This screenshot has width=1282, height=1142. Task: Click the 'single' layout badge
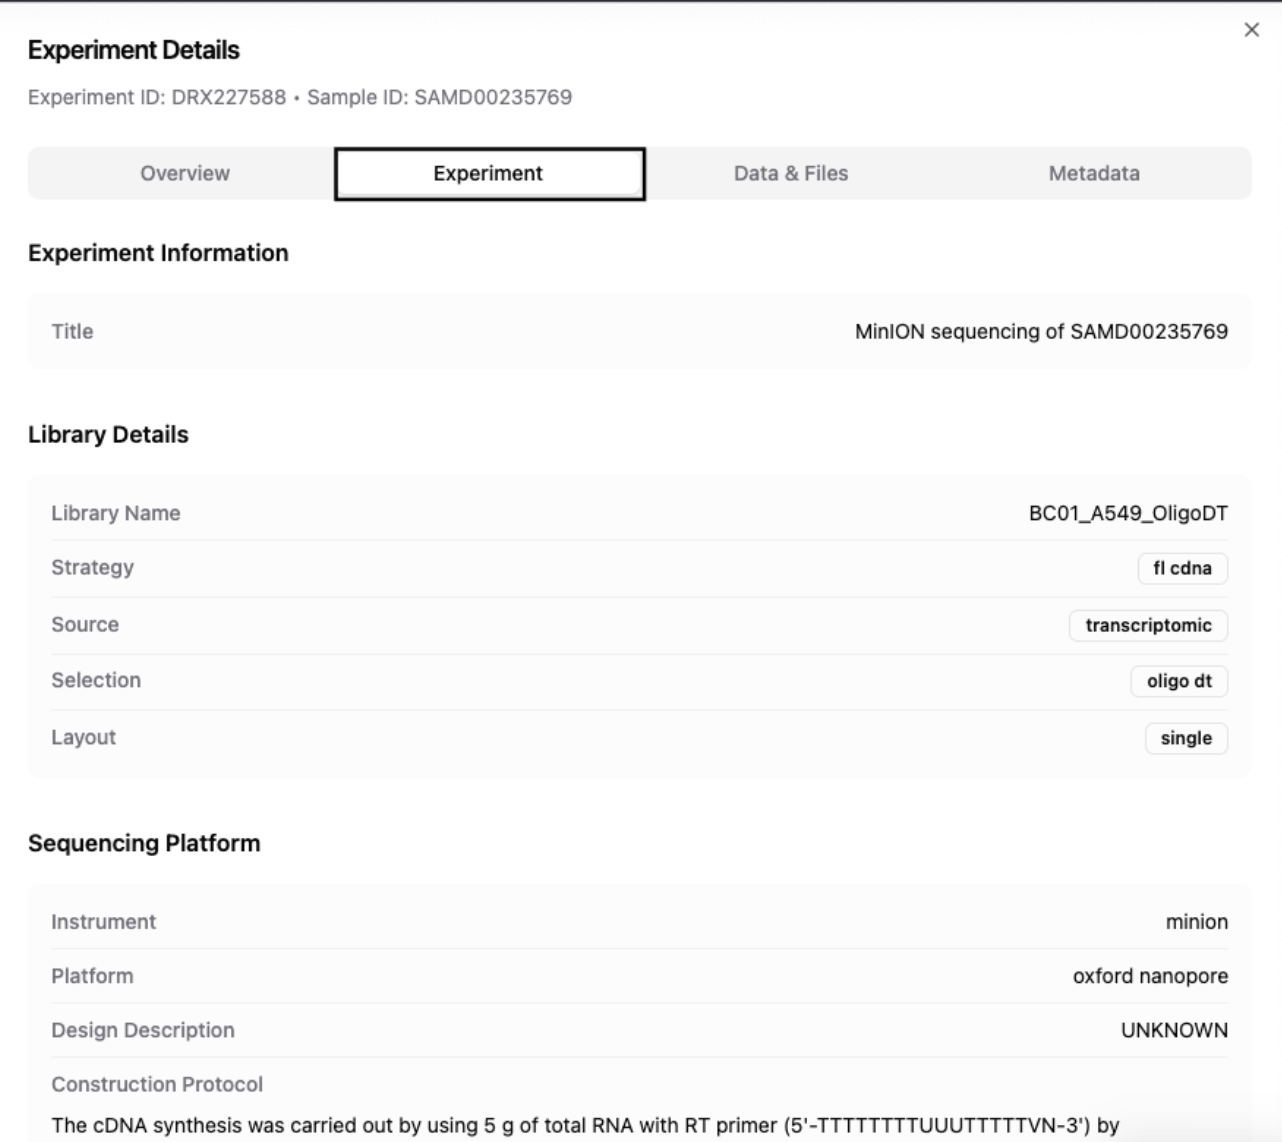tap(1186, 738)
